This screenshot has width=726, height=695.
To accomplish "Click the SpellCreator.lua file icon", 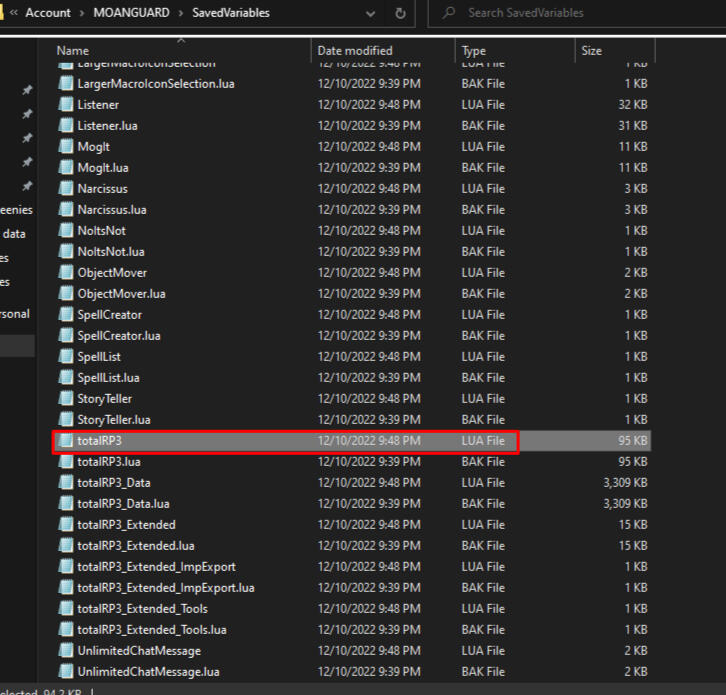I will click(66, 336).
